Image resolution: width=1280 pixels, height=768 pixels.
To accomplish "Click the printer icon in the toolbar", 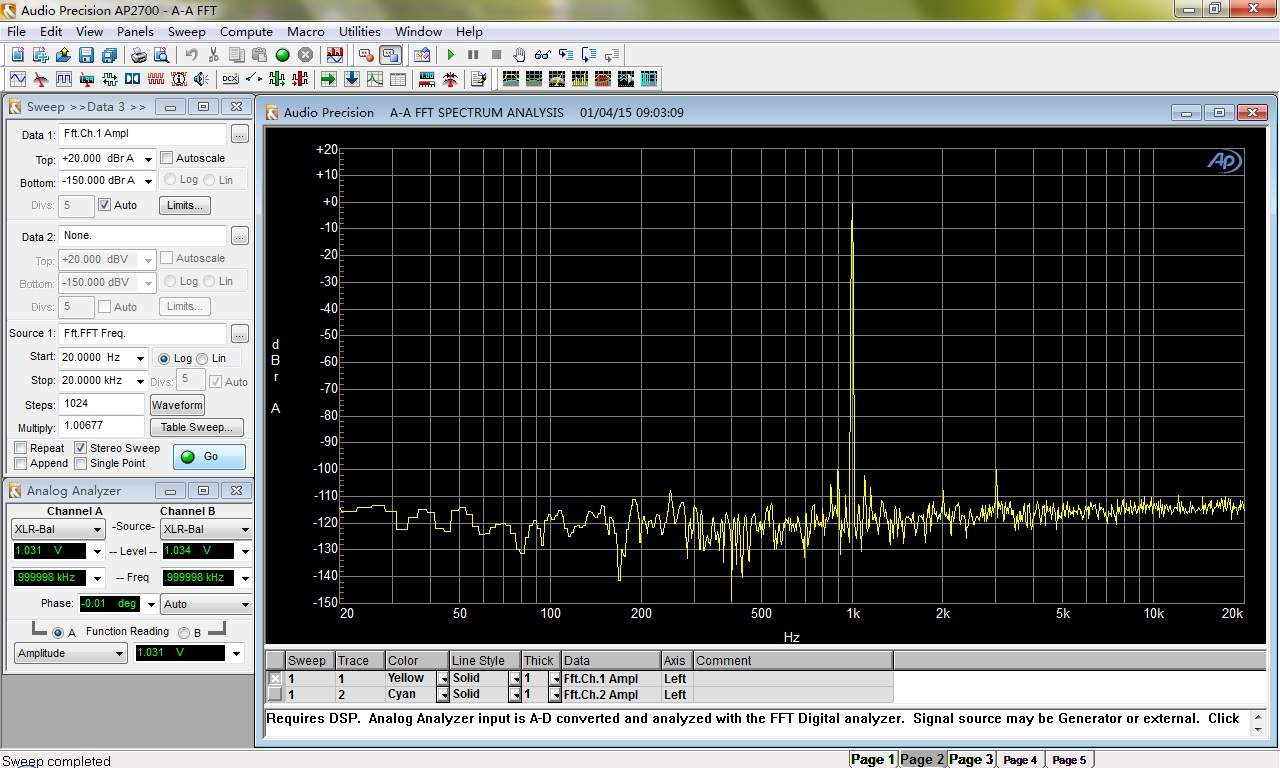I will 139,55.
